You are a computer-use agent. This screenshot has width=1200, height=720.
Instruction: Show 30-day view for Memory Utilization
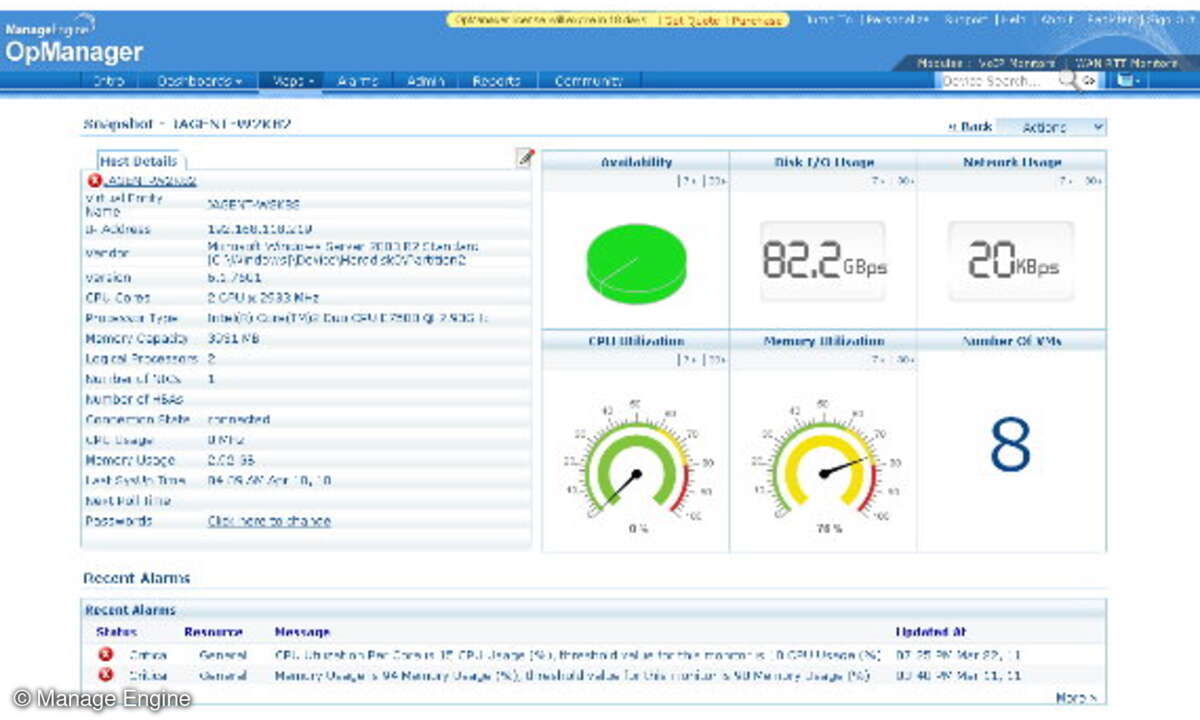click(x=904, y=360)
